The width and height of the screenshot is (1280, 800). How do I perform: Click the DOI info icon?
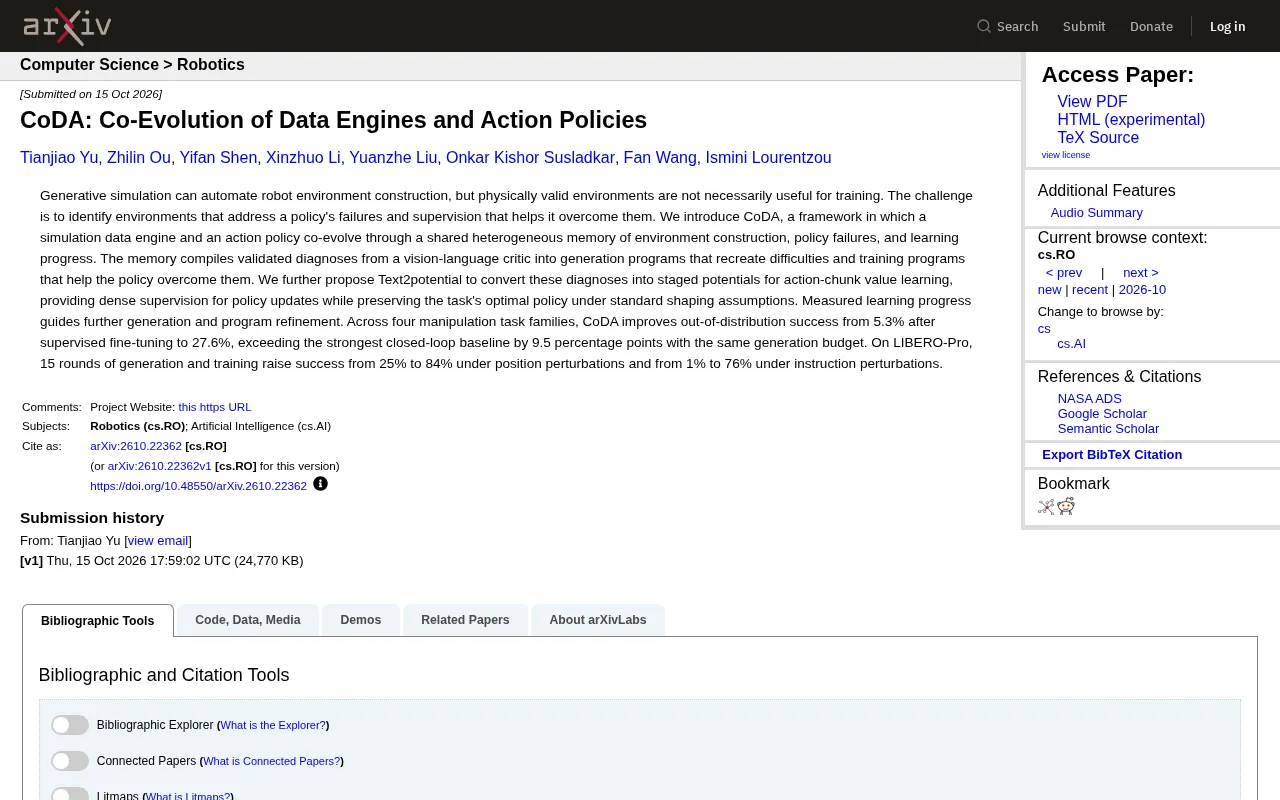[x=320, y=484]
